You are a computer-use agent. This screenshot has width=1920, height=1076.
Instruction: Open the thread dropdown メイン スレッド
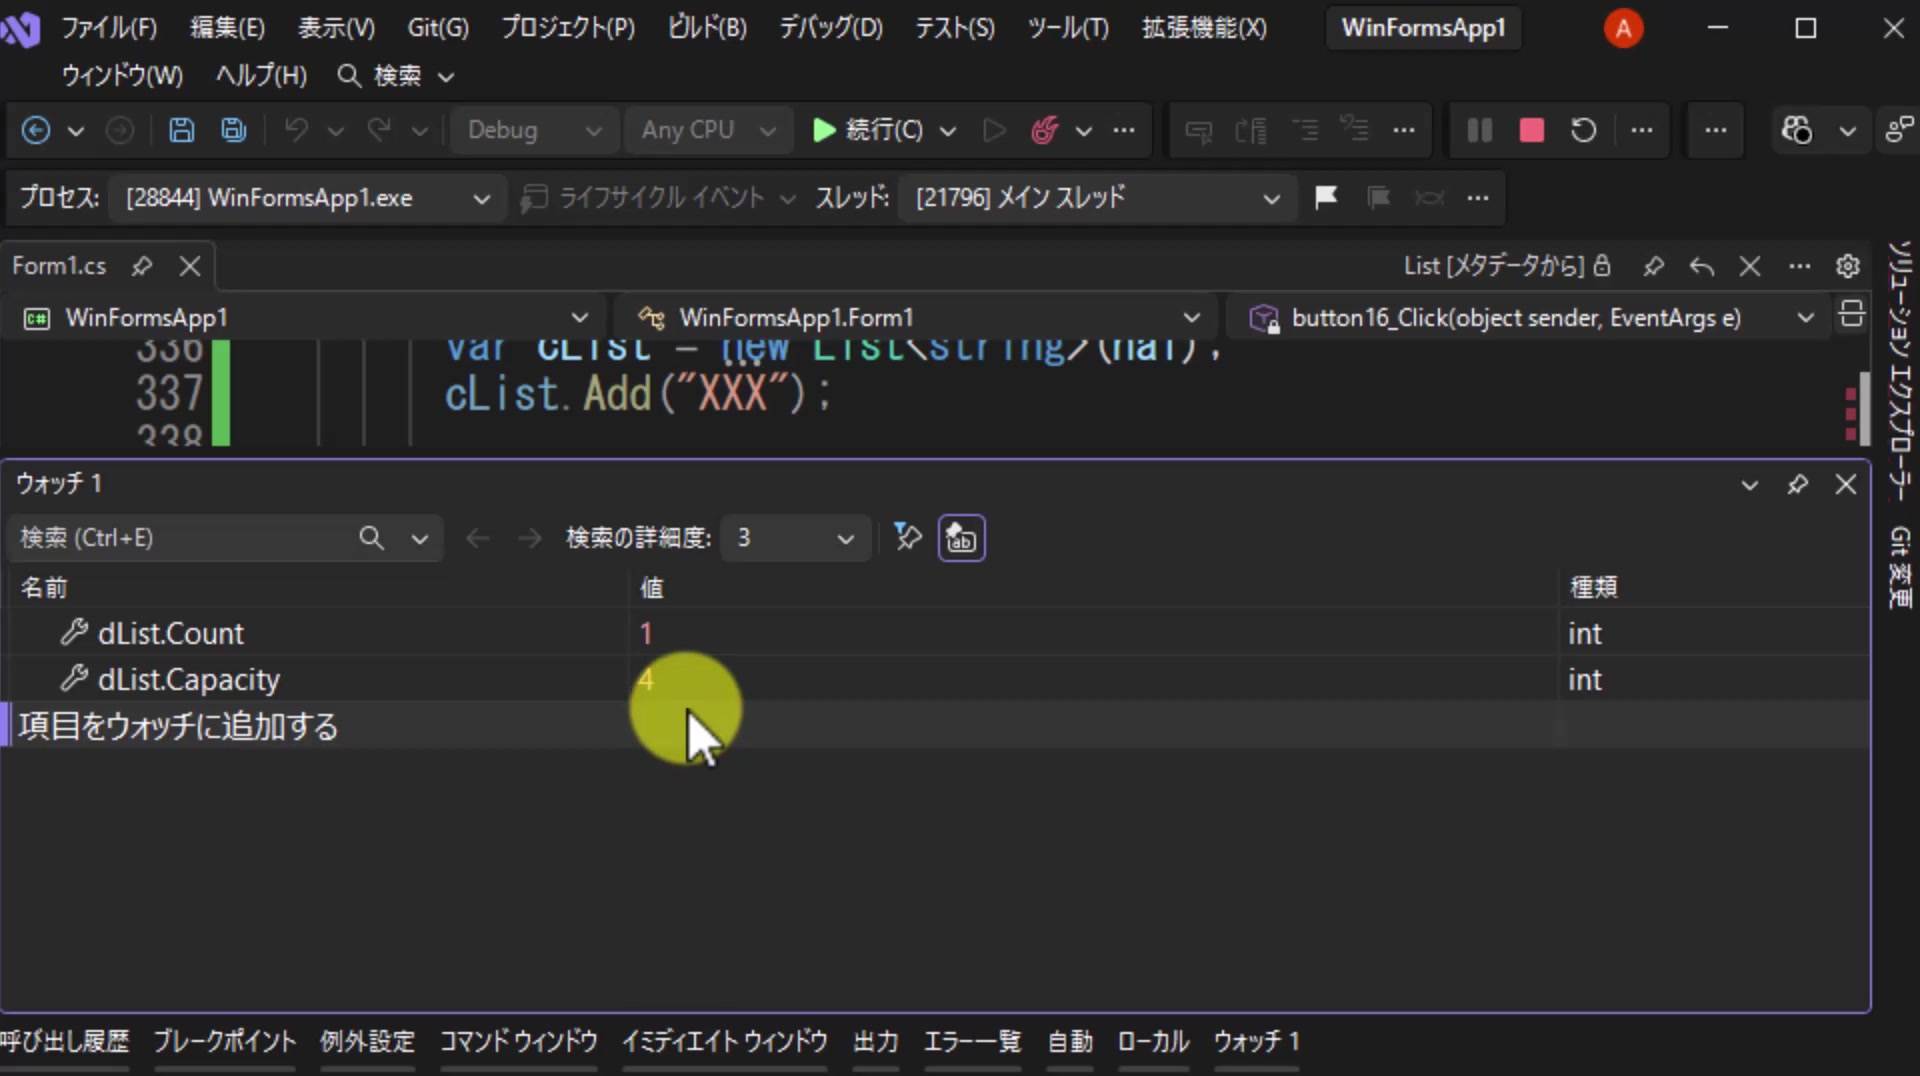pyautogui.click(x=1098, y=198)
